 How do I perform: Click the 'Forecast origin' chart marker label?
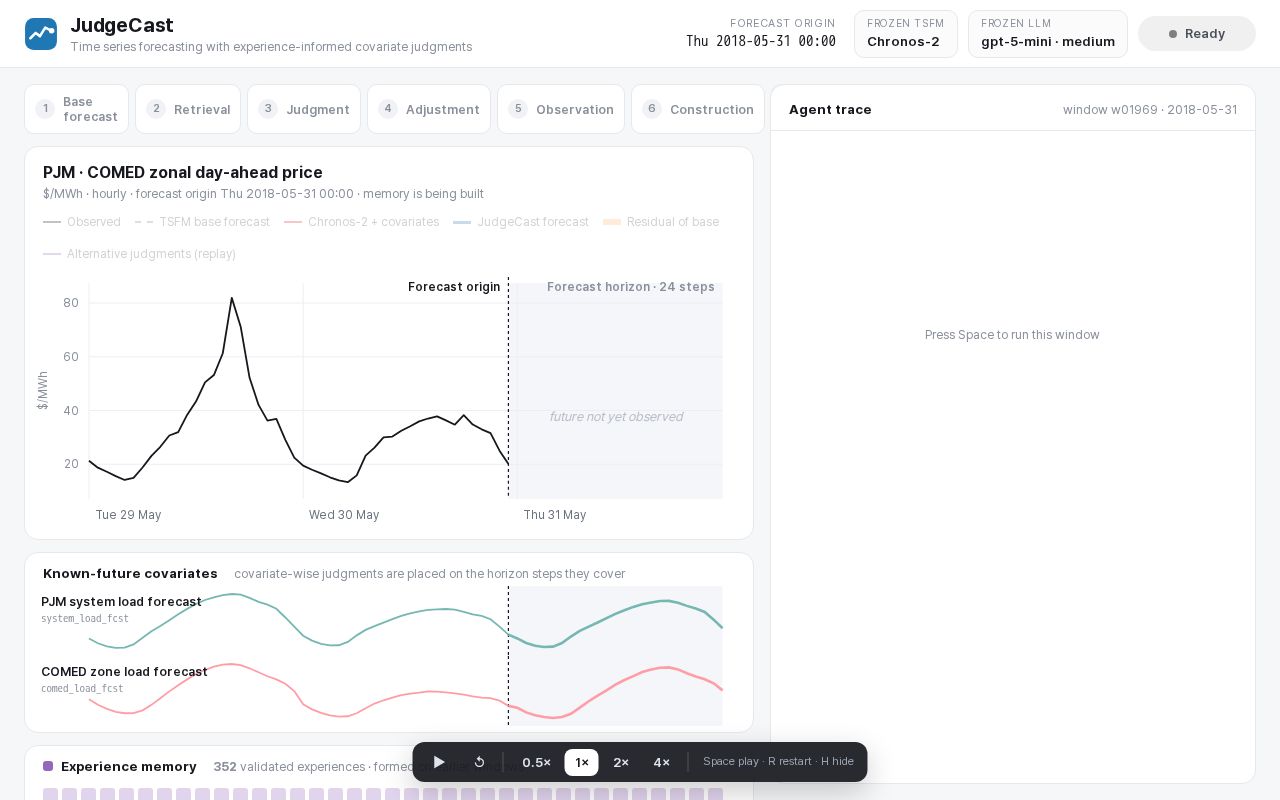point(454,287)
